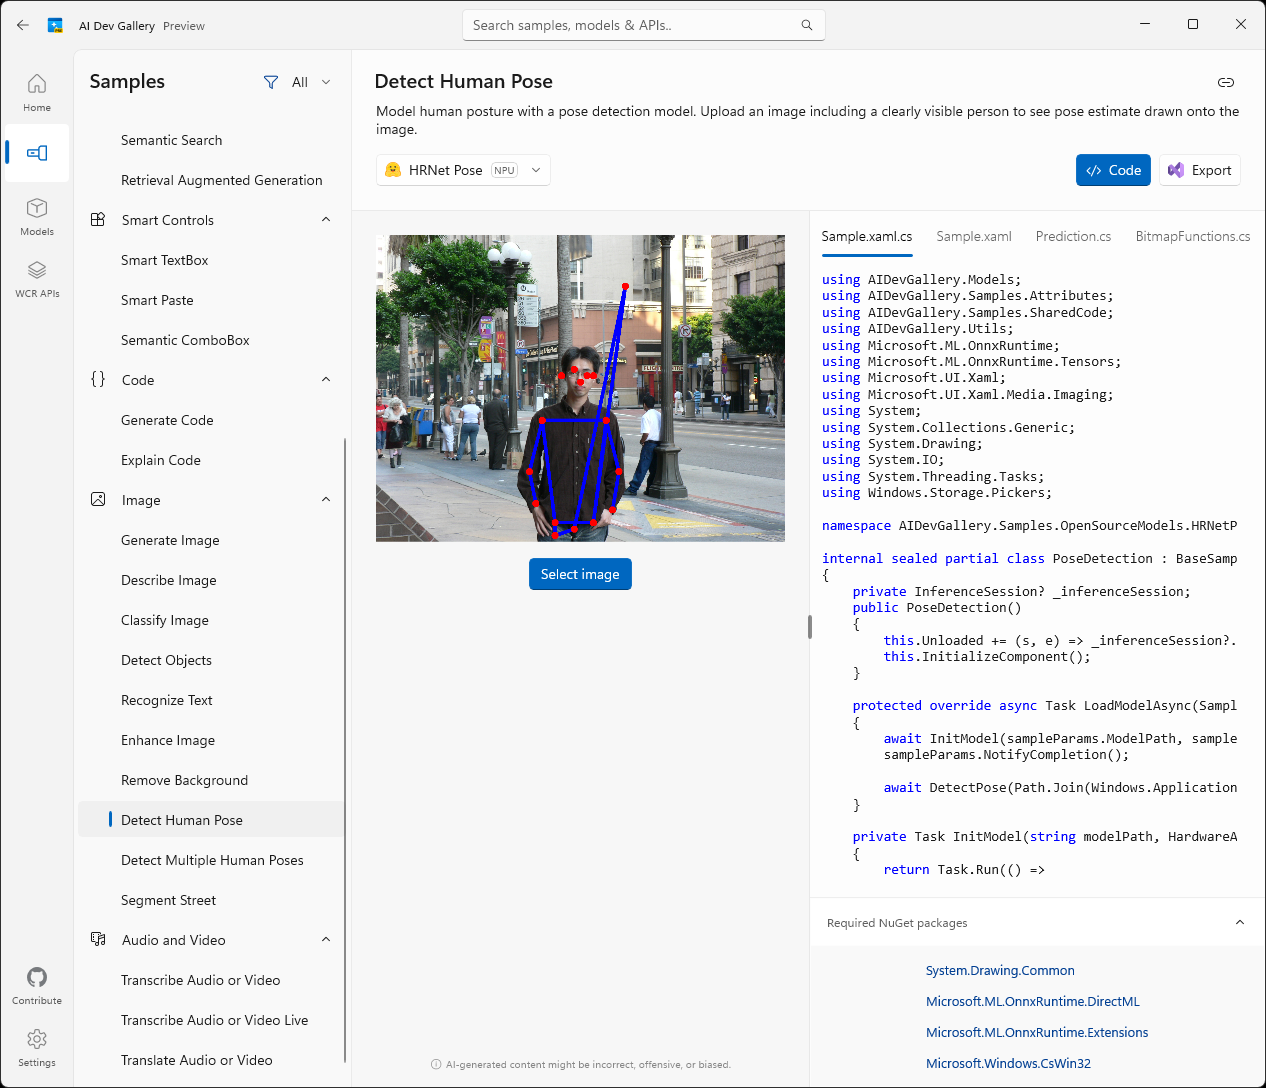Screen dimensions: 1266x1088
Task: Focus the search samples input field
Action: pyautogui.click(x=630, y=25)
